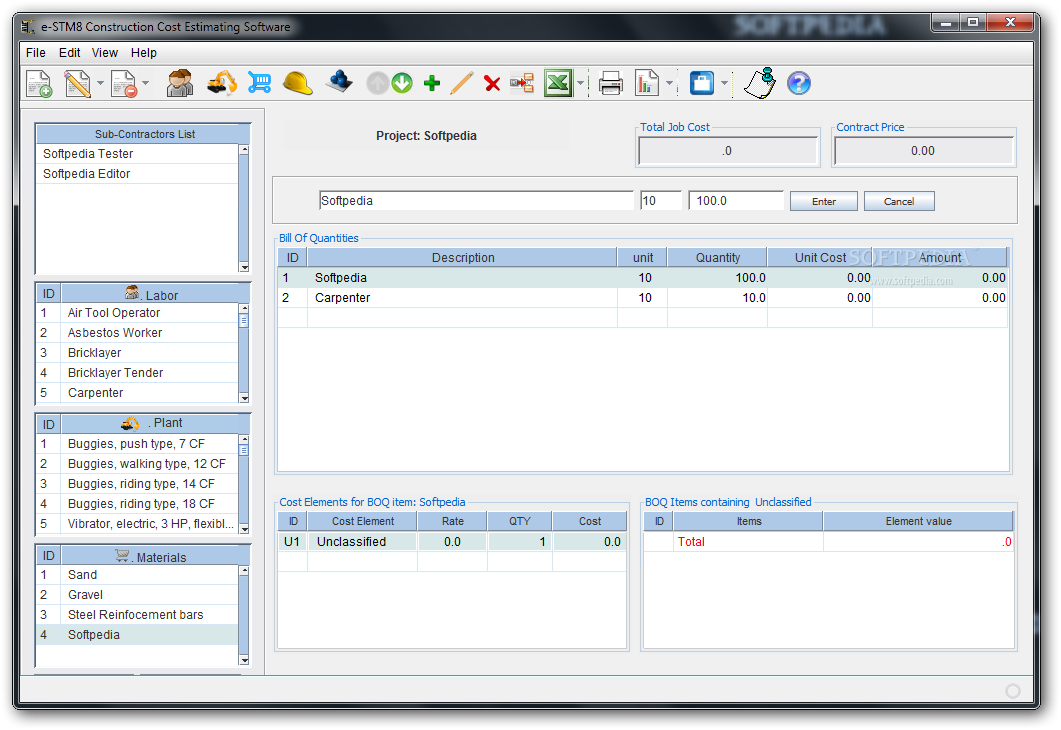Click down arrow of Materials list scrollbar
1061x730 pixels.
click(x=244, y=660)
